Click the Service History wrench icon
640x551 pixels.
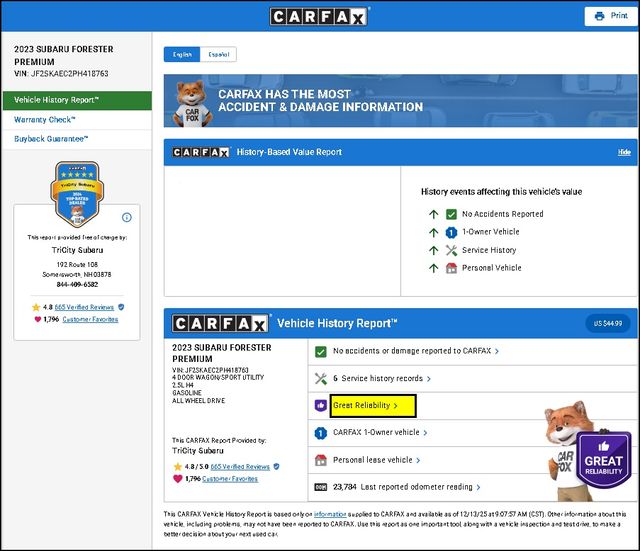pyautogui.click(x=452, y=250)
